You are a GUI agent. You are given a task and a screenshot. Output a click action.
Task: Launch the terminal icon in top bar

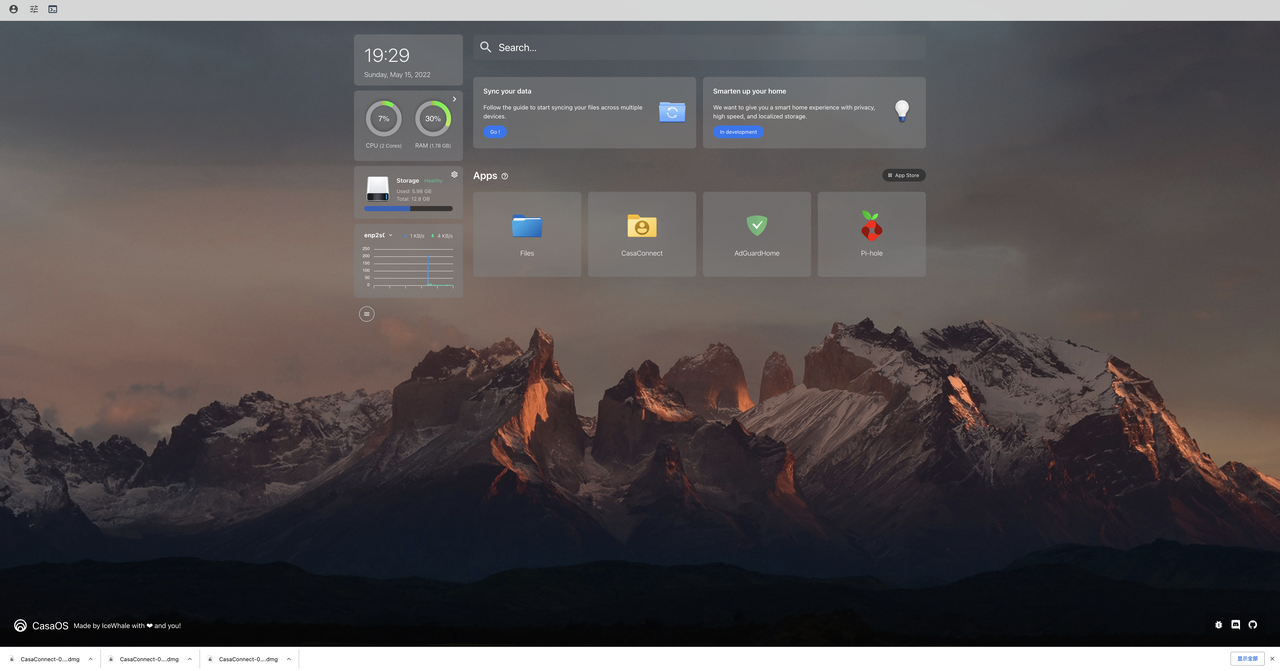point(53,9)
